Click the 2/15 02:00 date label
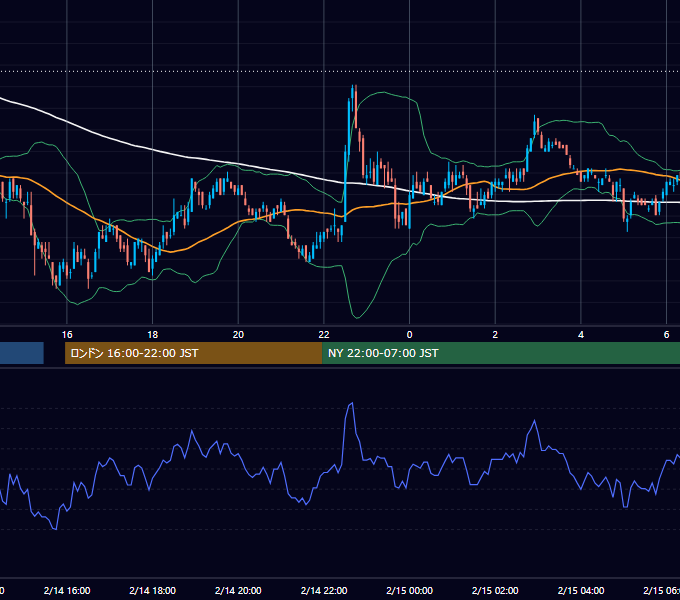 point(495,591)
